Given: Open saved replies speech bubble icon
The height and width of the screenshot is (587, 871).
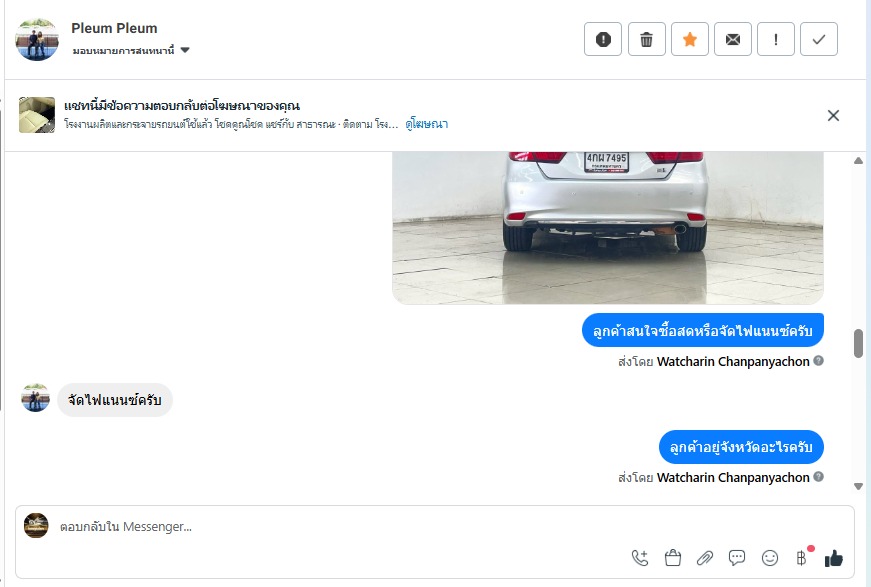Looking at the screenshot, I should 737,558.
